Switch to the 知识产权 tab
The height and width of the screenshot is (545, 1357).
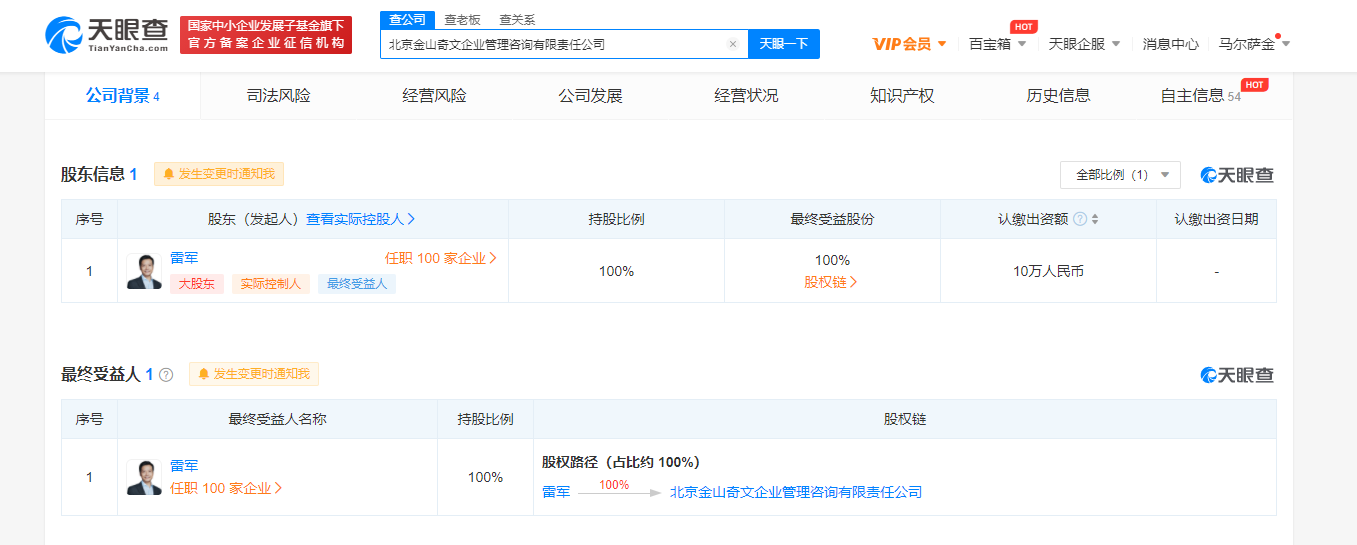pos(902,96)
